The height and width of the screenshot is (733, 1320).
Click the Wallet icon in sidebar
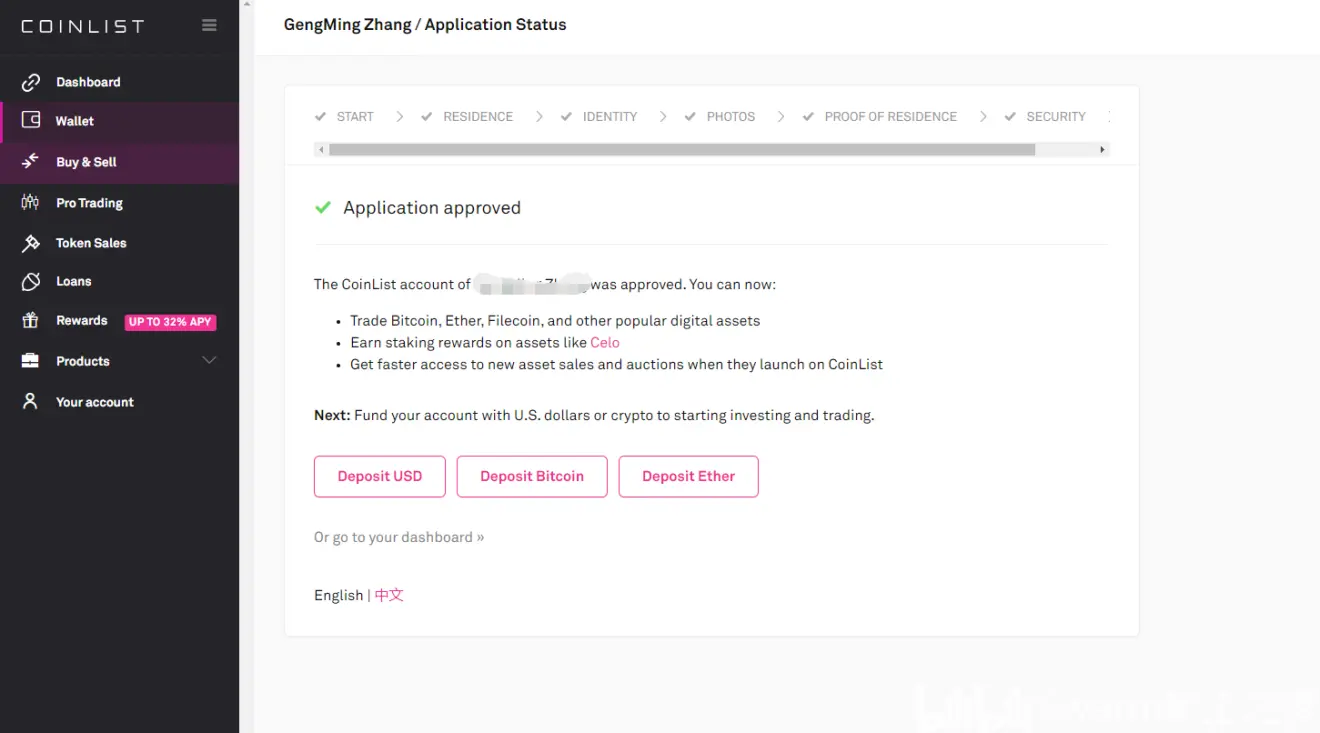click(31, 120)
